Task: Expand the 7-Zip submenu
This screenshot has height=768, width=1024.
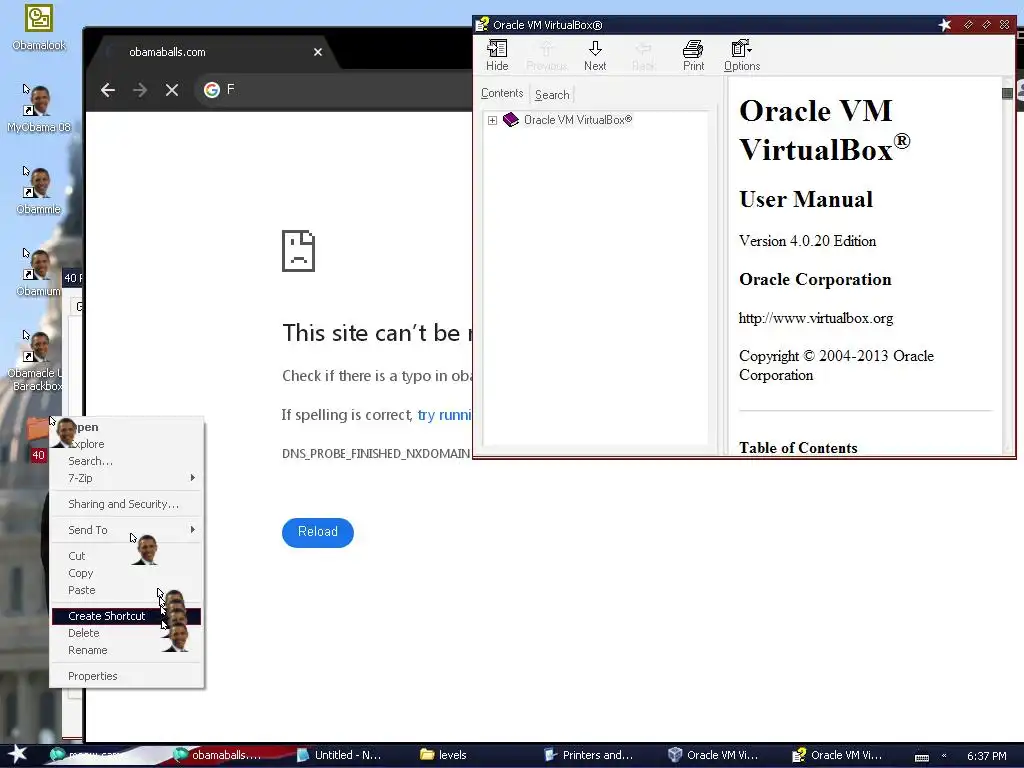Action: pos(127,478)
